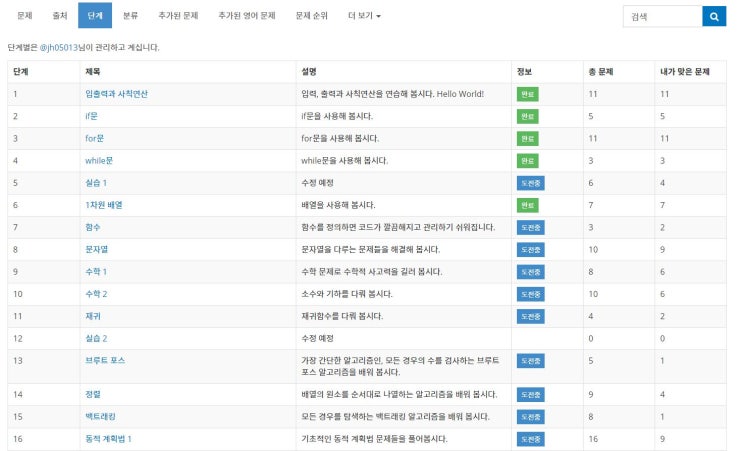Click blue 도전중 badge in 정렬 row
The height and width of the screenshot is (451, 743).
(530, 395)
